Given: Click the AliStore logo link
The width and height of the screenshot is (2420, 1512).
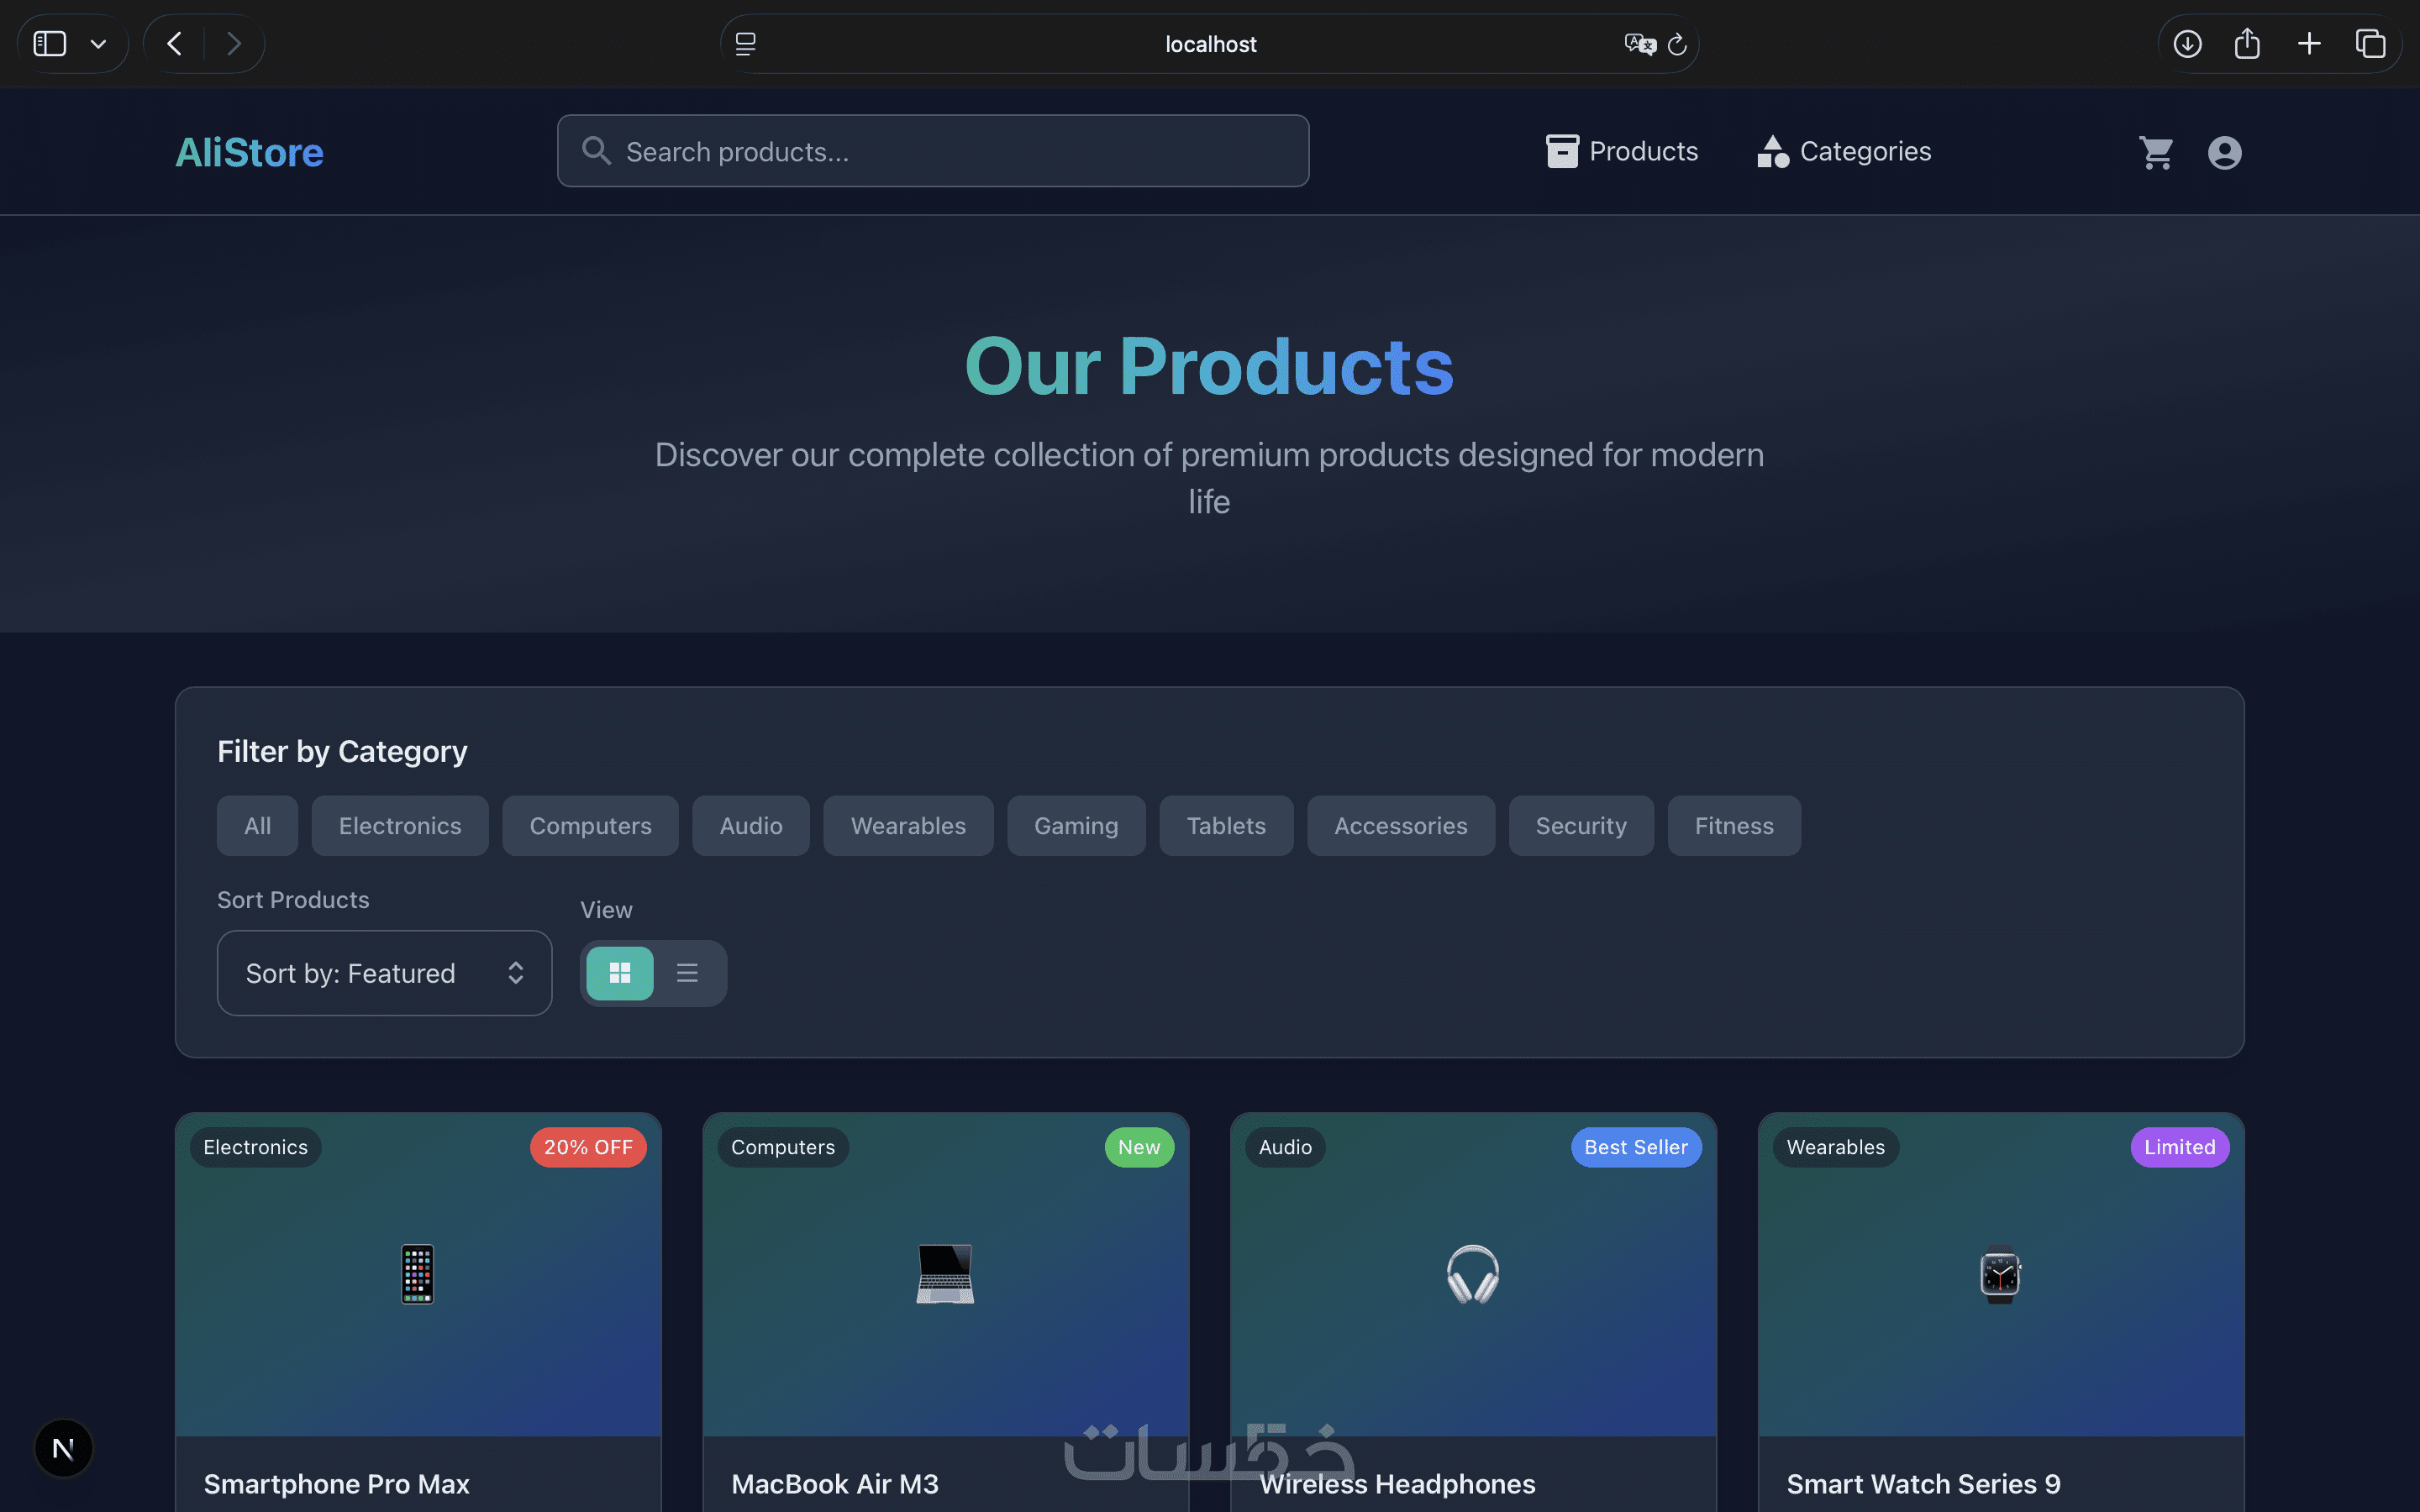Looking at the screenshot, I should pos(249,152).
